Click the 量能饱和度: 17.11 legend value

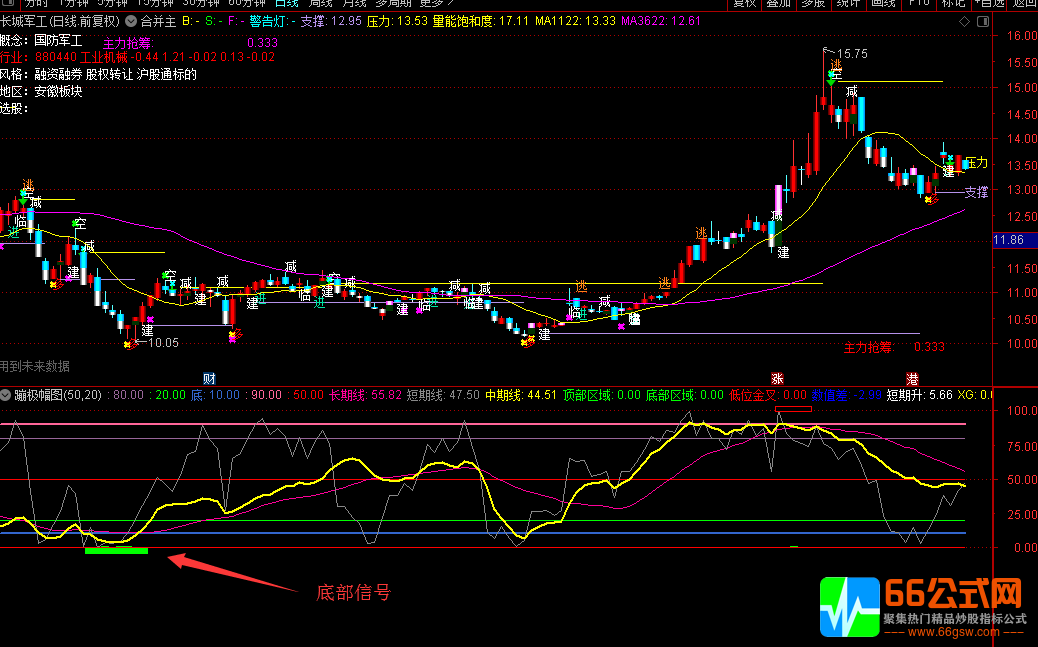click(481, 21)
